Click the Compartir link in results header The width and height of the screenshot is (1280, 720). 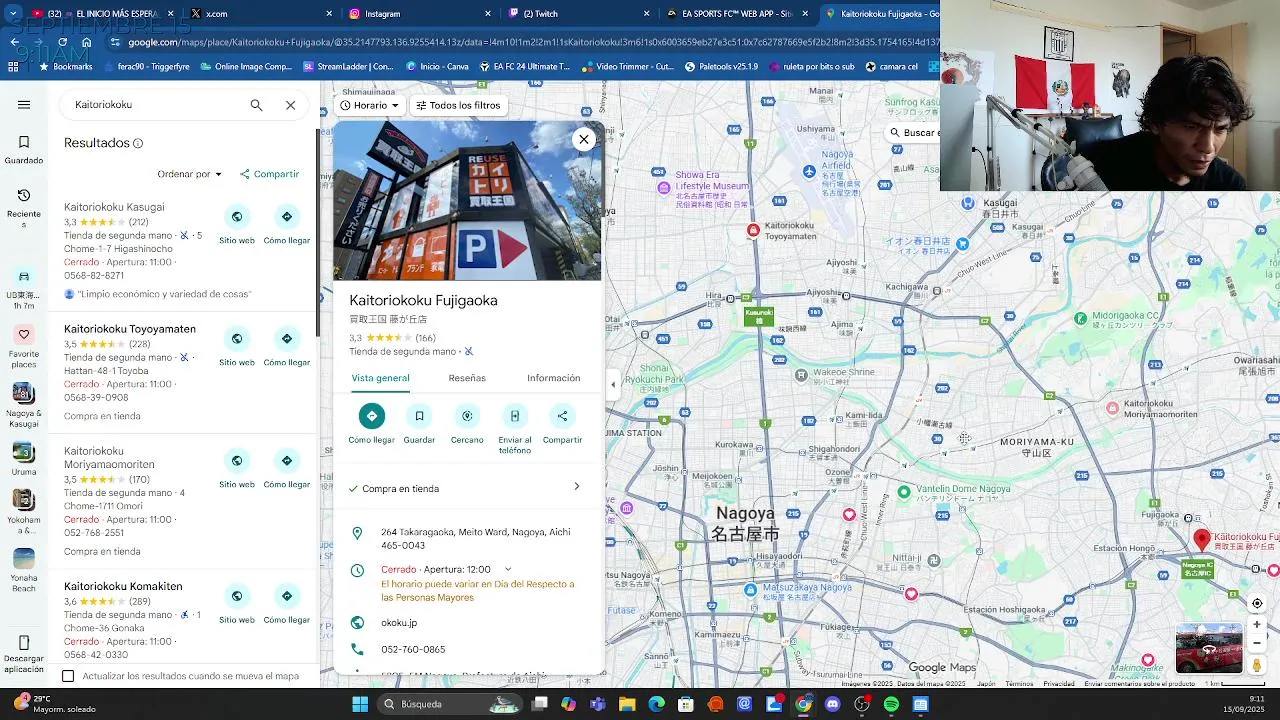coord(269,174)
